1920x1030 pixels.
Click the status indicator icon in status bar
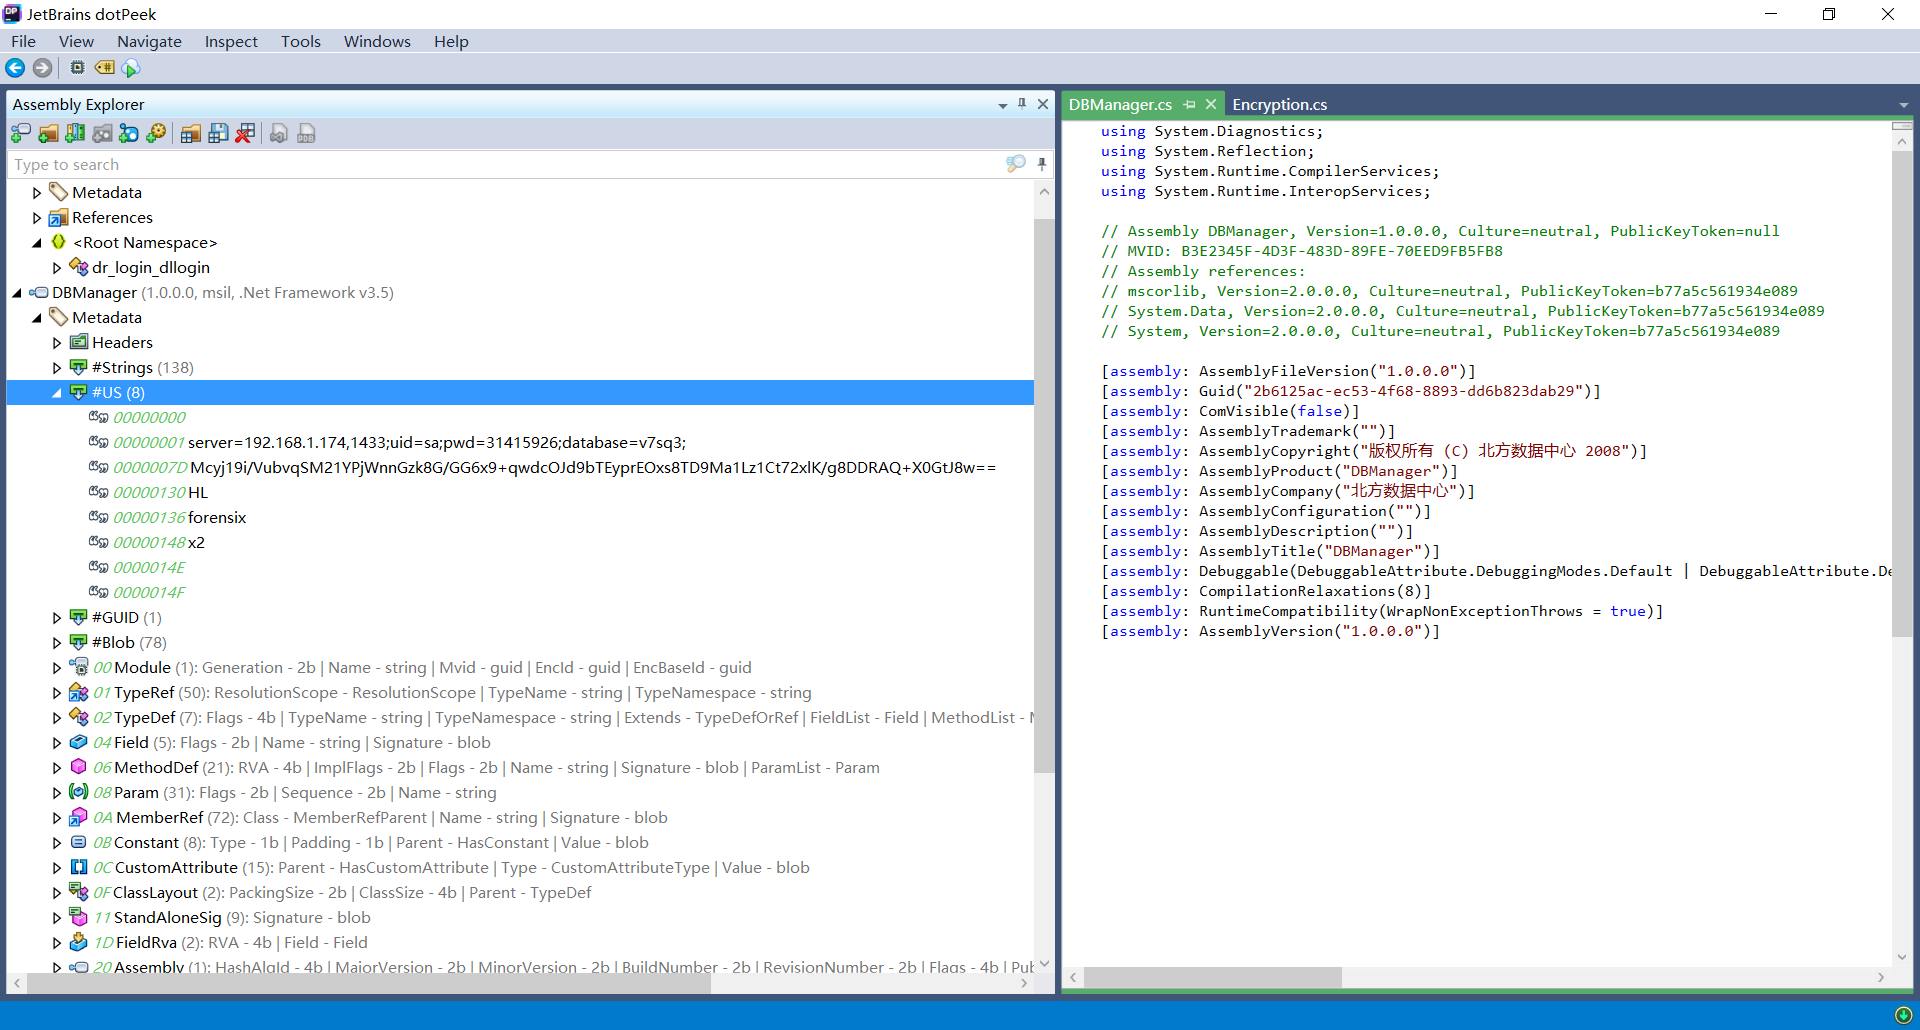point(1903,1016)
